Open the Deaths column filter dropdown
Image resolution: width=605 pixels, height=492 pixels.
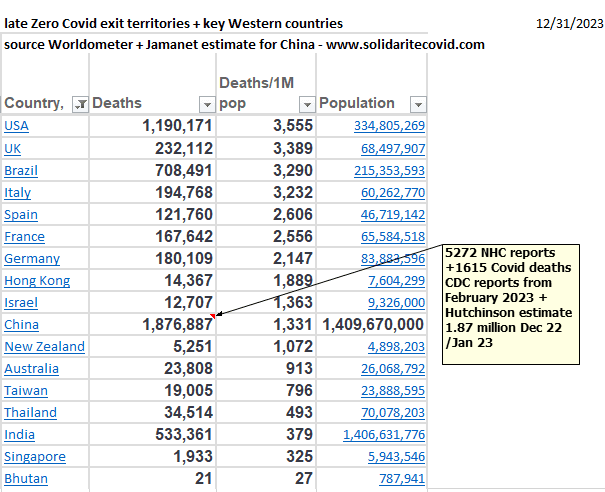(207, 104)
